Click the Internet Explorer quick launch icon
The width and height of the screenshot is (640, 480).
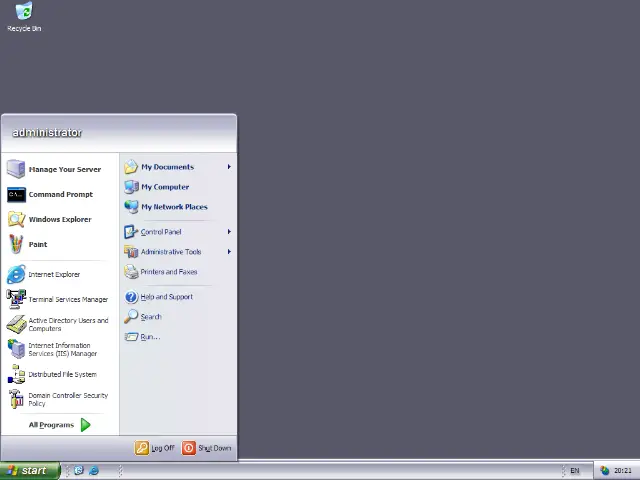[x=93, y=471]
